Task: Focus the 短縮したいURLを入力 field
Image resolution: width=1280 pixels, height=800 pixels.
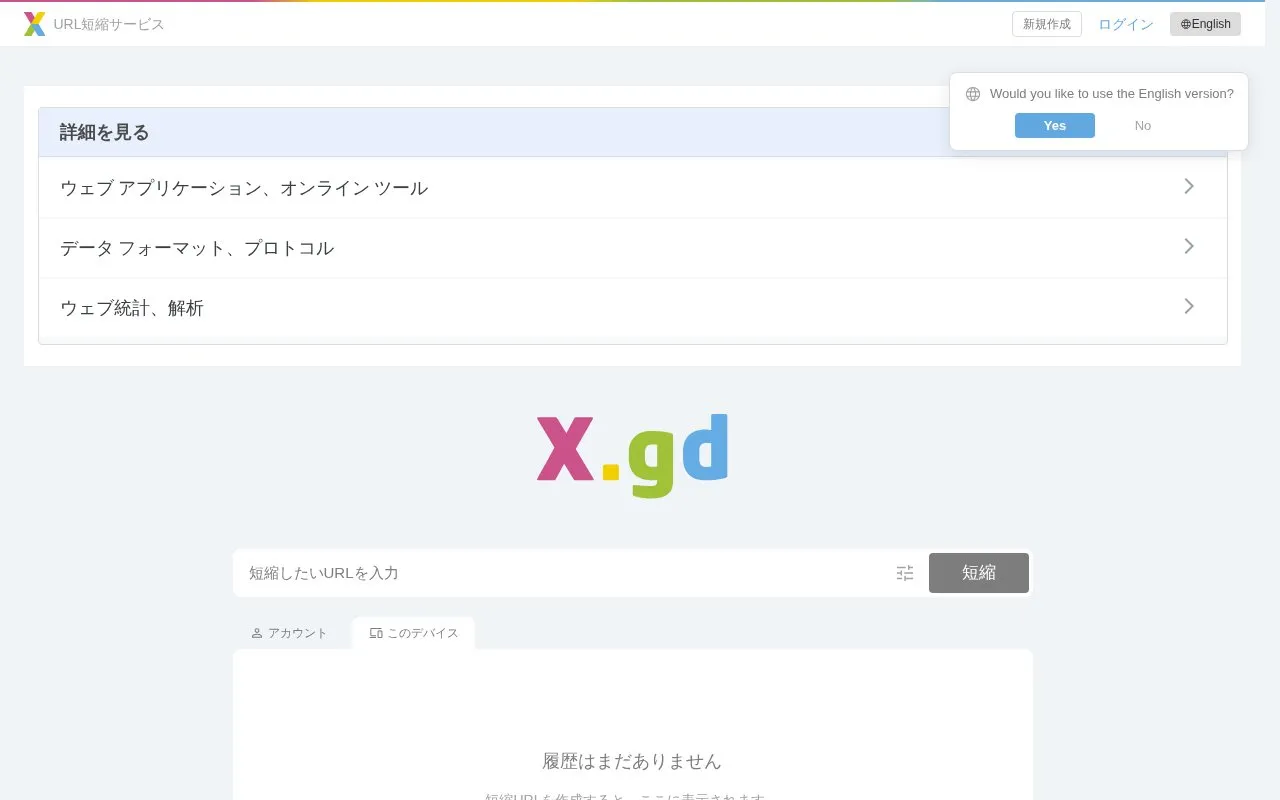Action: click(x=565, y=573)
